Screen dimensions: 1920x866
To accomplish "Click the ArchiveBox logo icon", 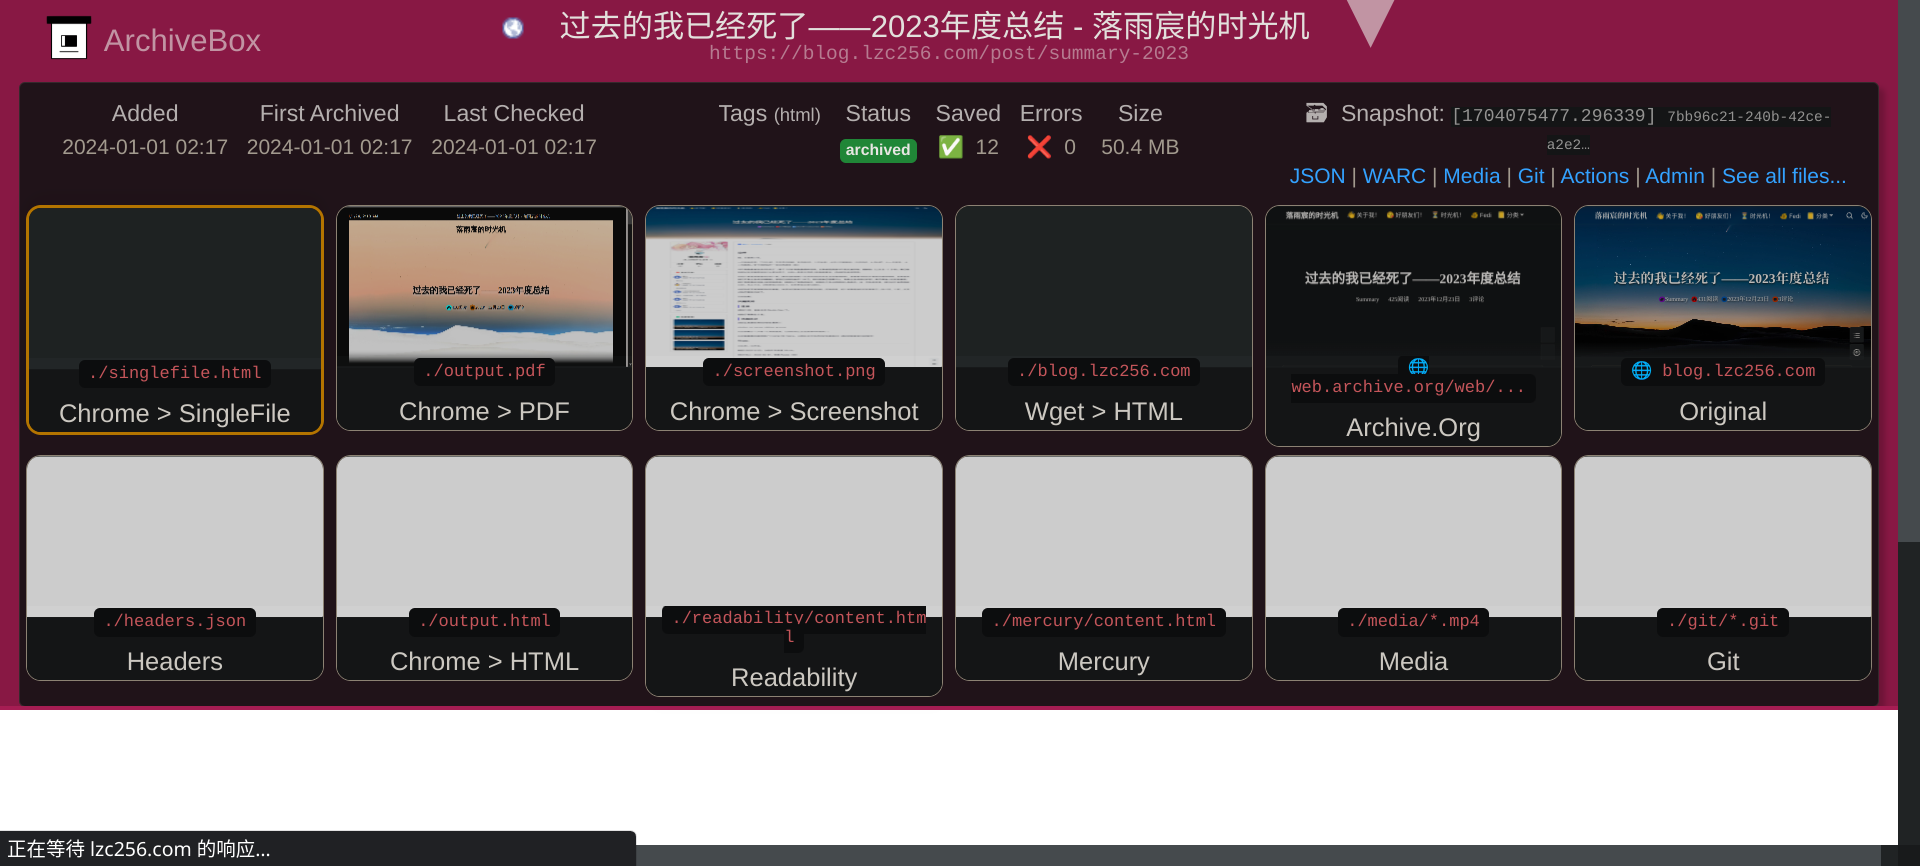I will tap(69, 39).
